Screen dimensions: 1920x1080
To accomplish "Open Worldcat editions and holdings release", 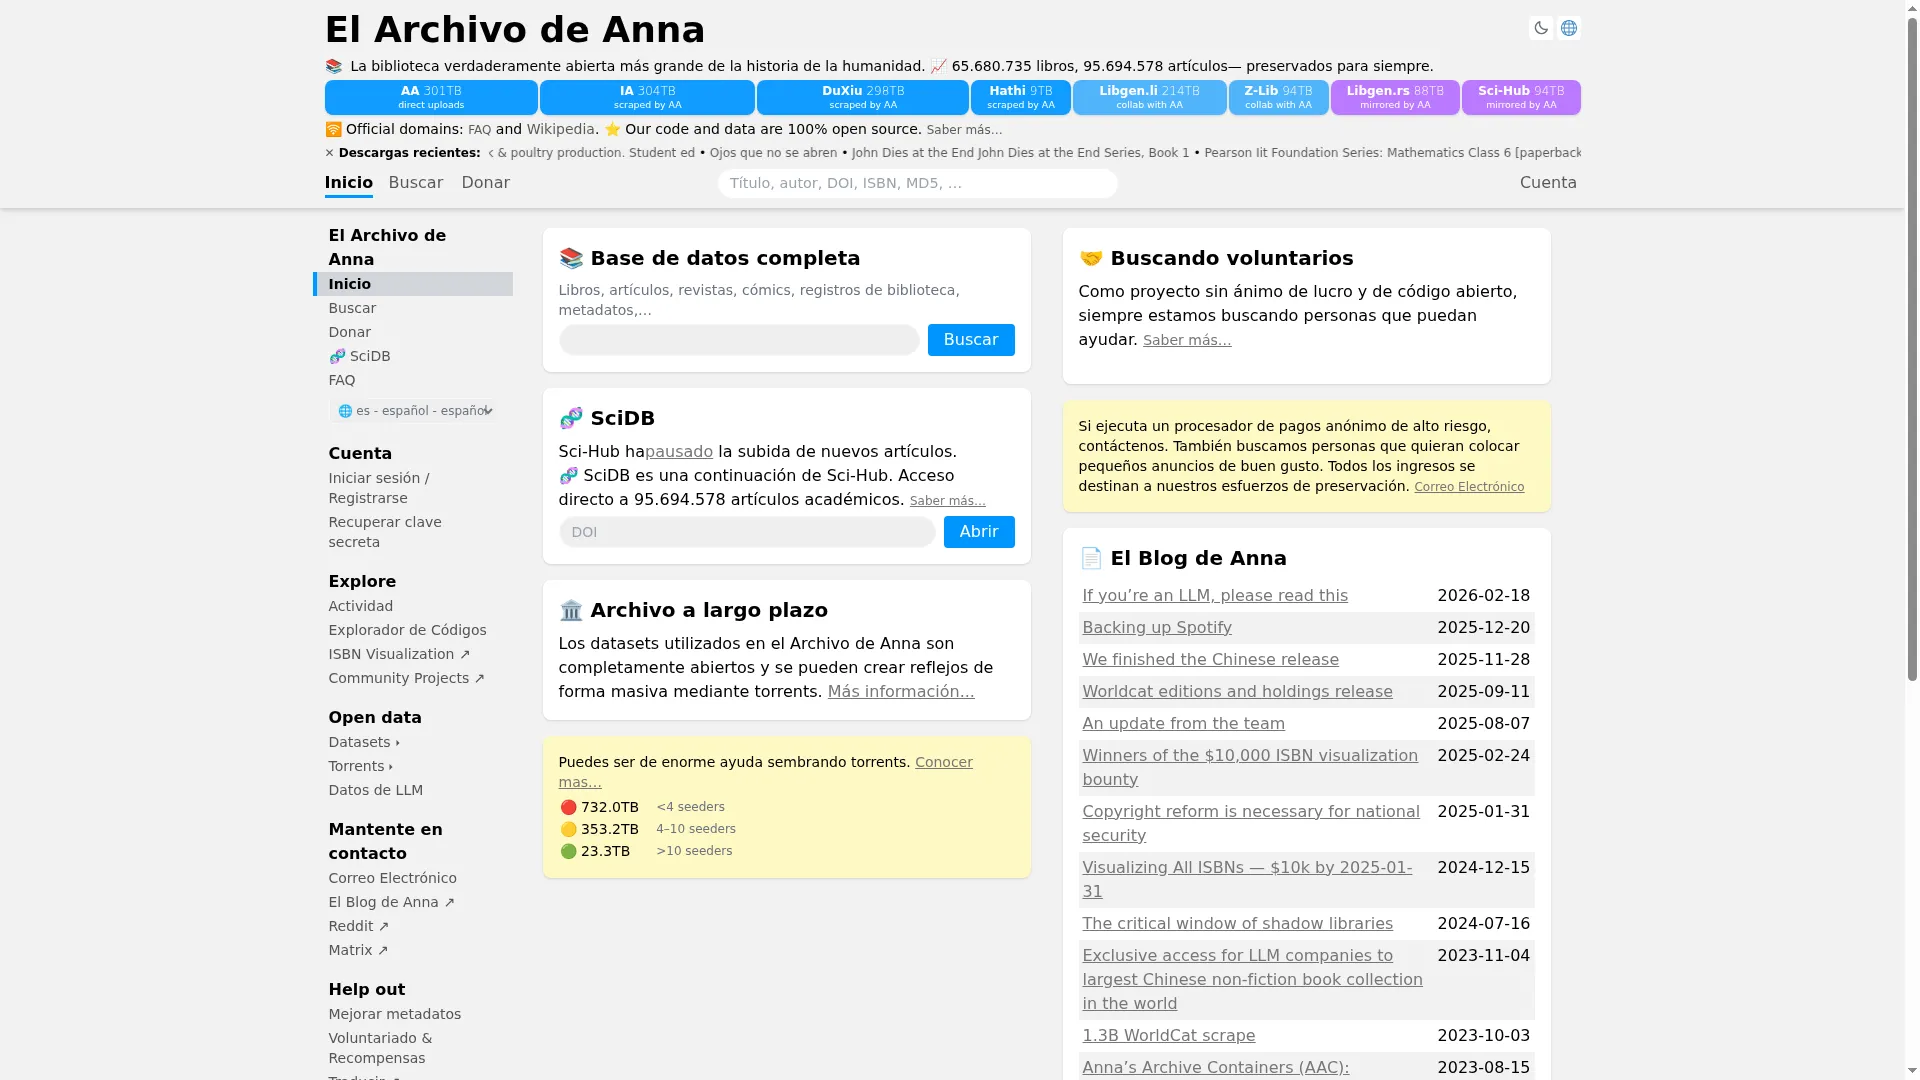I will pos(1237,692).
